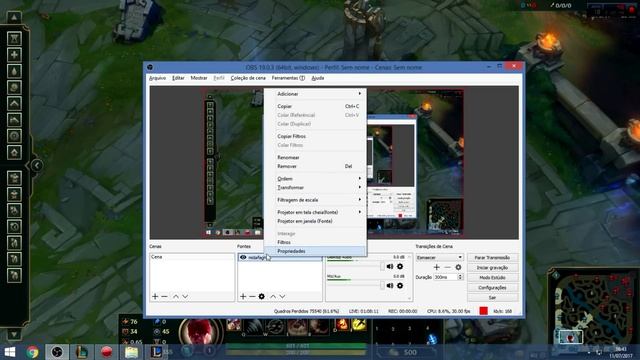This screenshot has width=640, height=360.
Task: Open the League client taskbar icon
Action: click(82, 352)
